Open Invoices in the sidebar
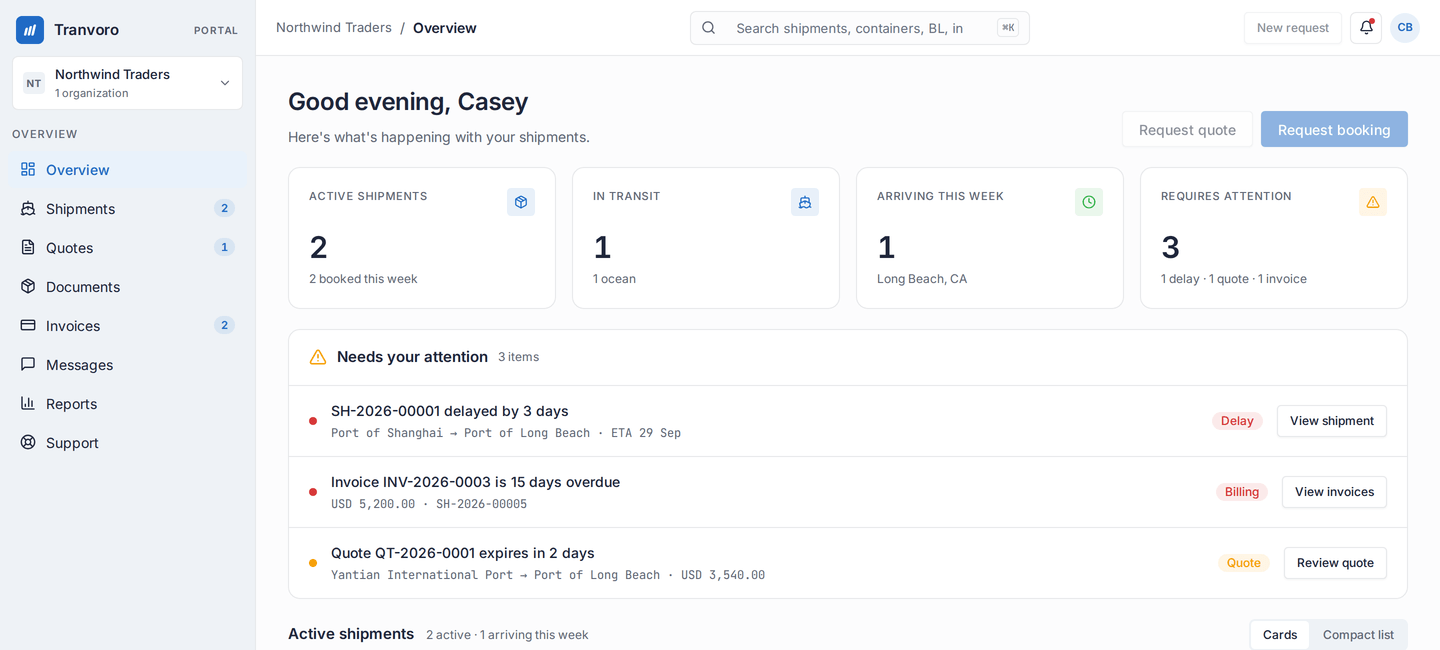Viewport: 1440px width, 650px height. [x=127, y=325]
